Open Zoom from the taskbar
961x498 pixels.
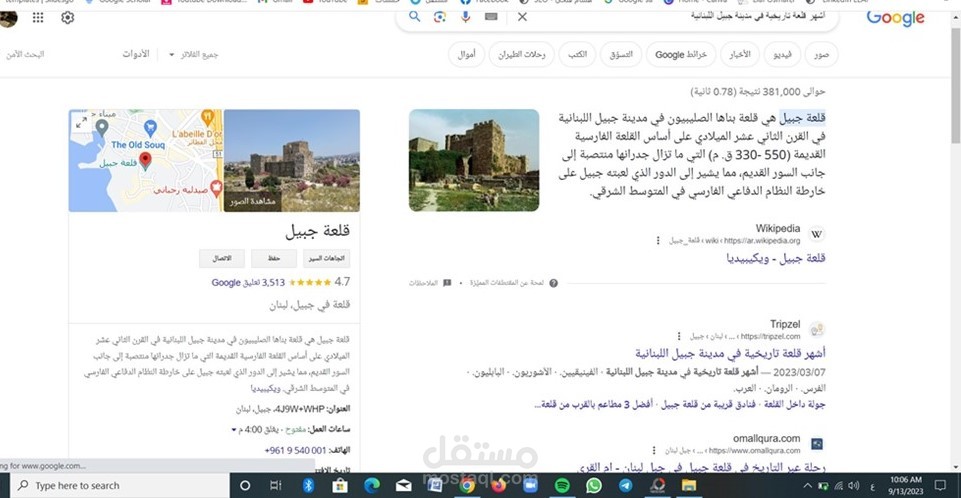[x=530, y=486]
